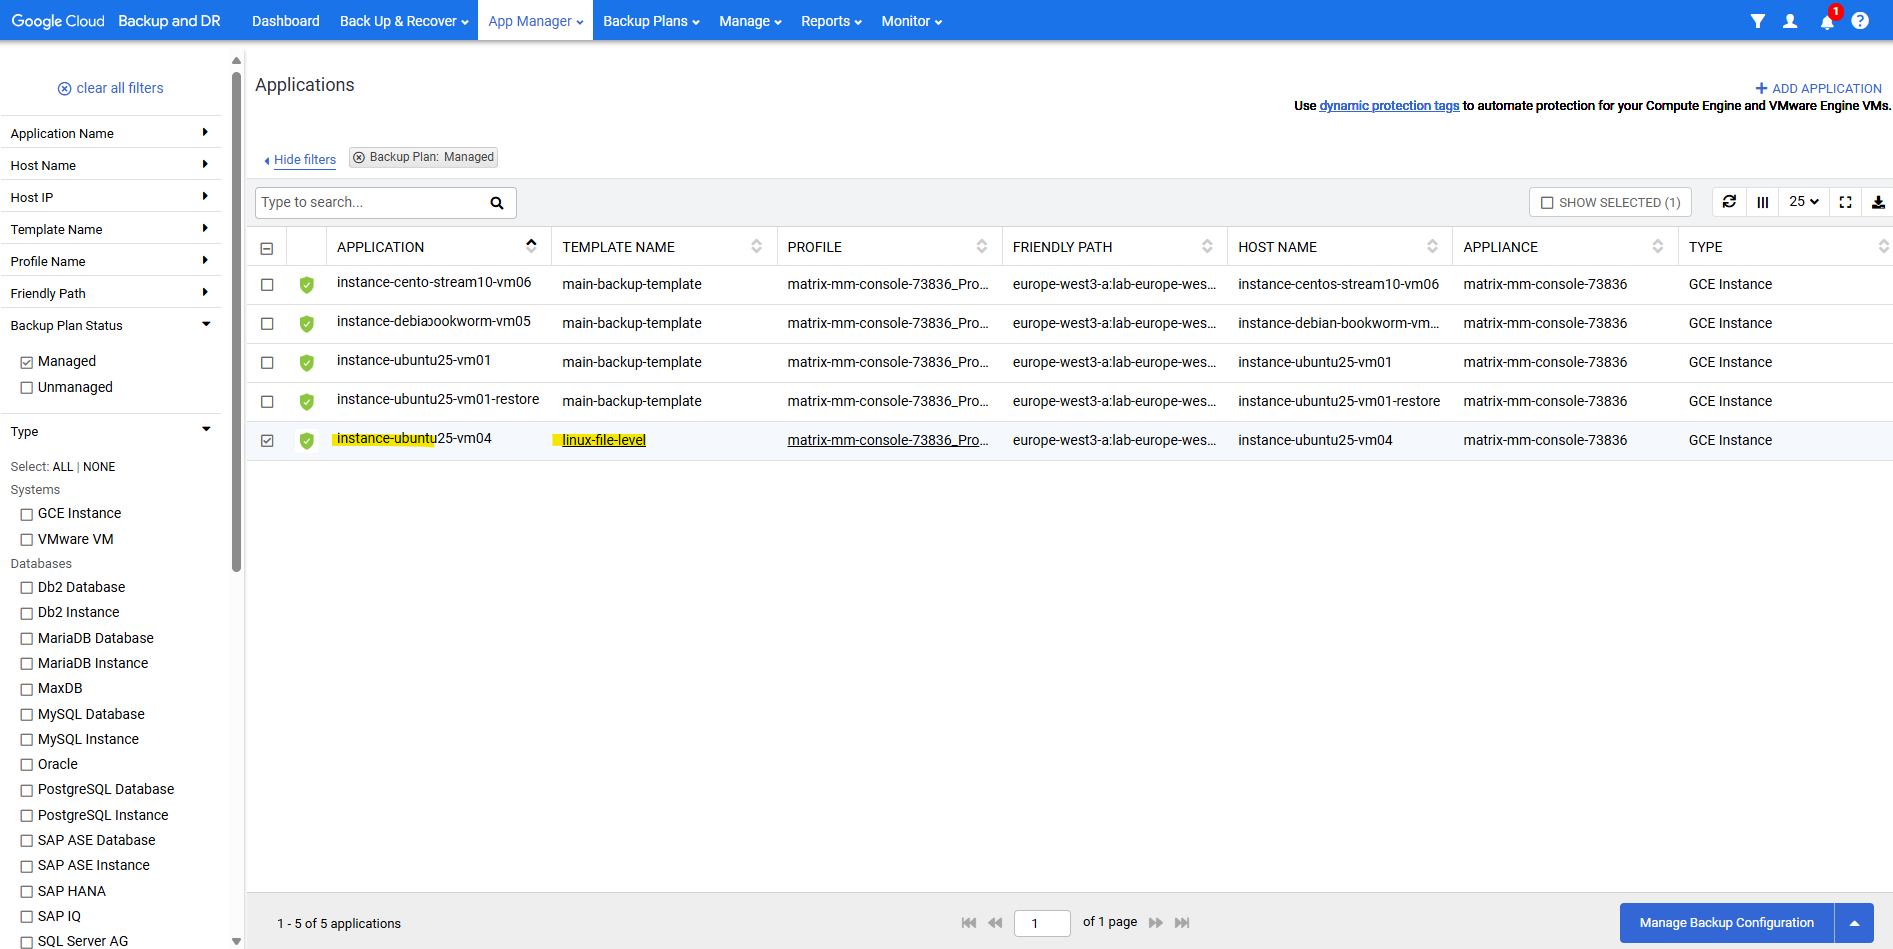Open the column chooser icon
The width and height of the screenshot is (1893, 949).
[x=1763, y=202]
